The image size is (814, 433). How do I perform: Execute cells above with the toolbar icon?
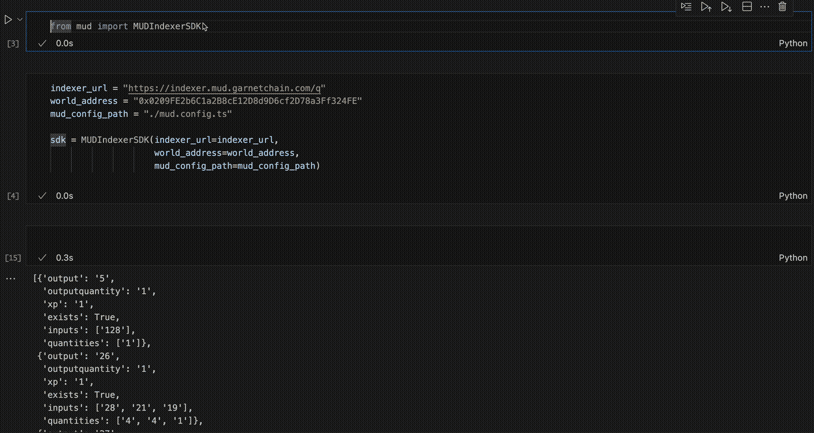(706, 7)
